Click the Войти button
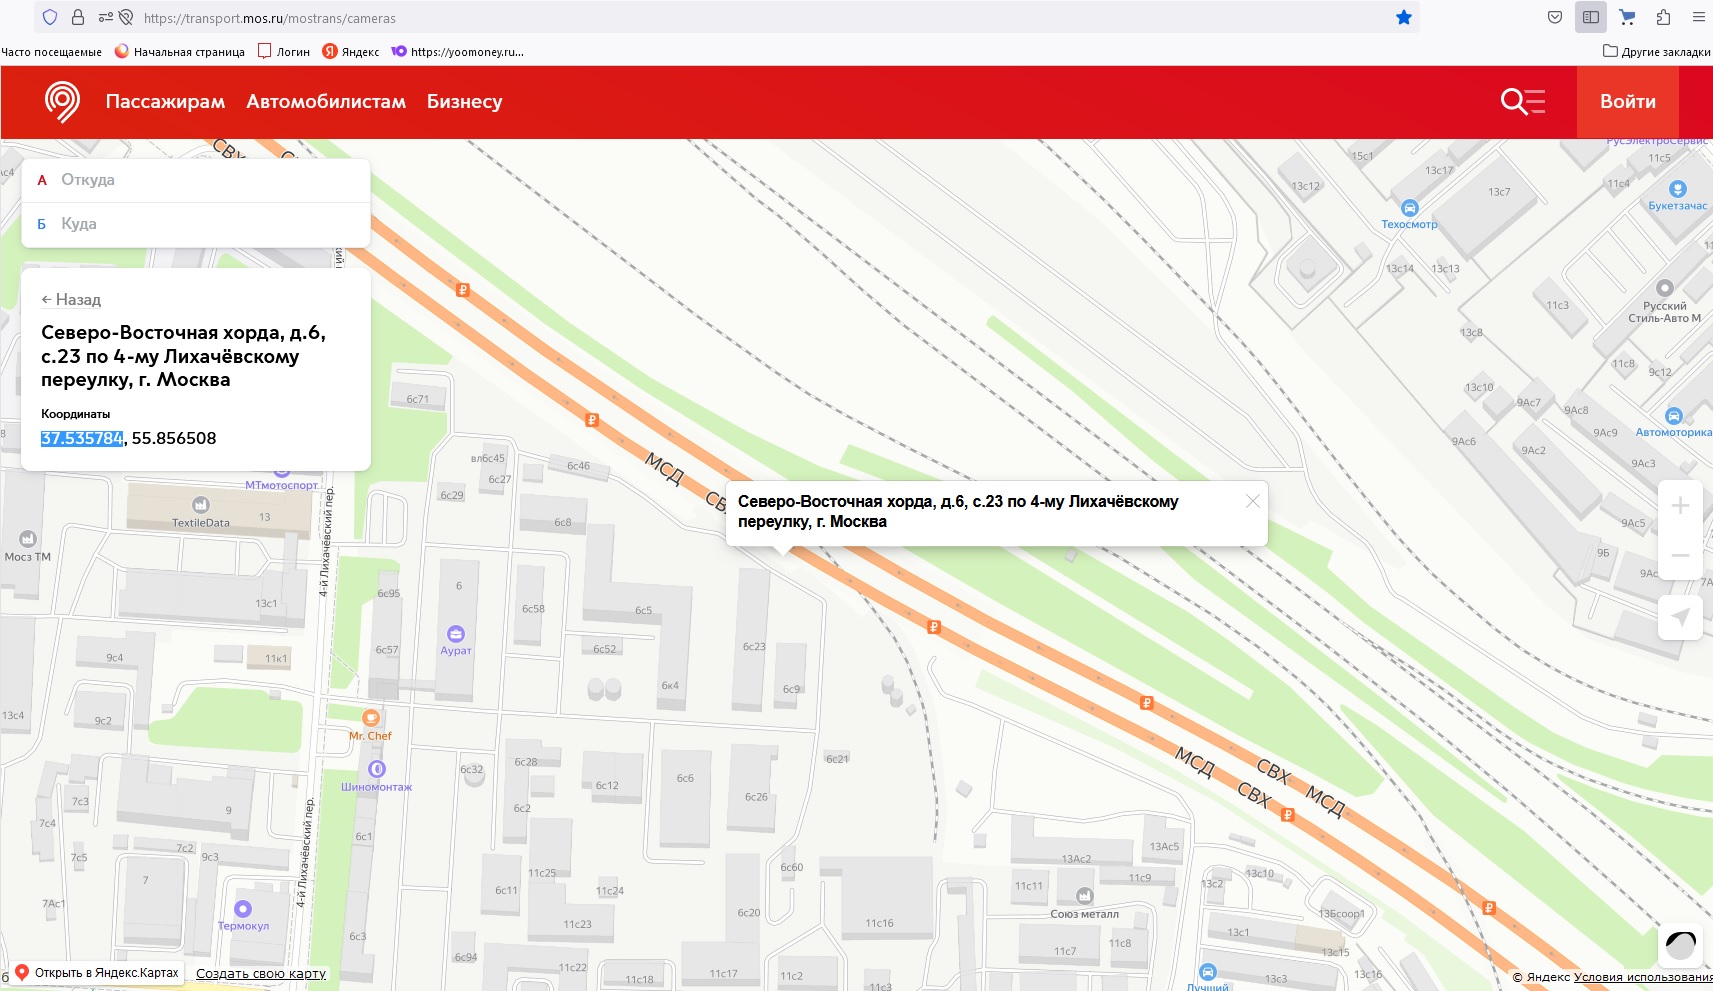 [x=1627, y=102]
